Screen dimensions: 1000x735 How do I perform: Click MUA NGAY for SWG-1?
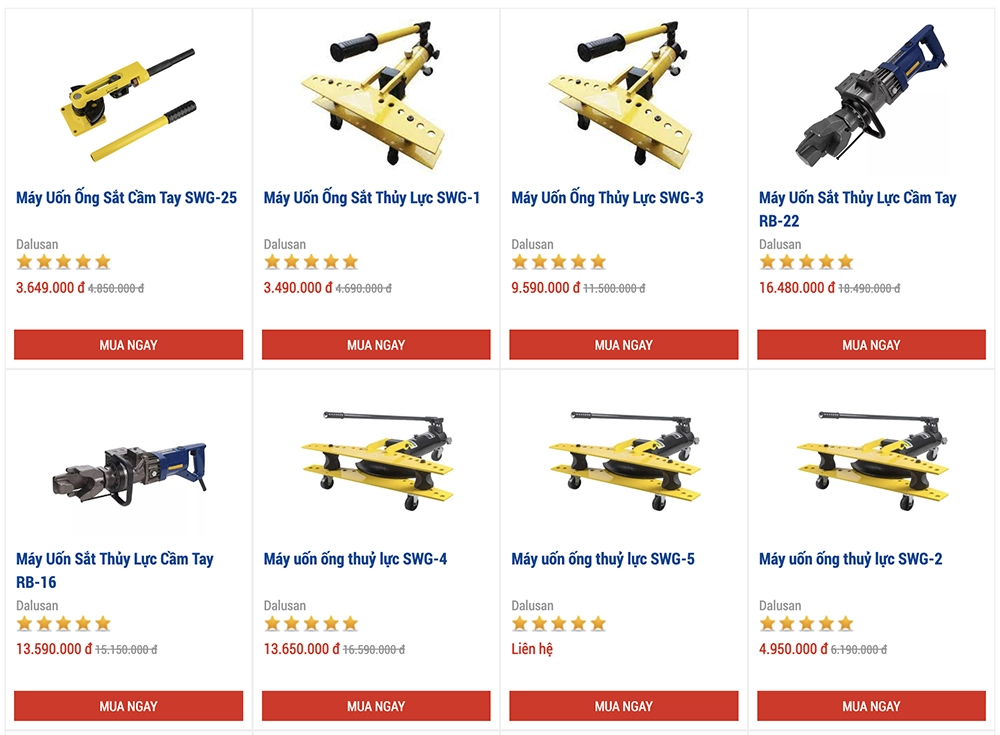click(x=376, y=345)
